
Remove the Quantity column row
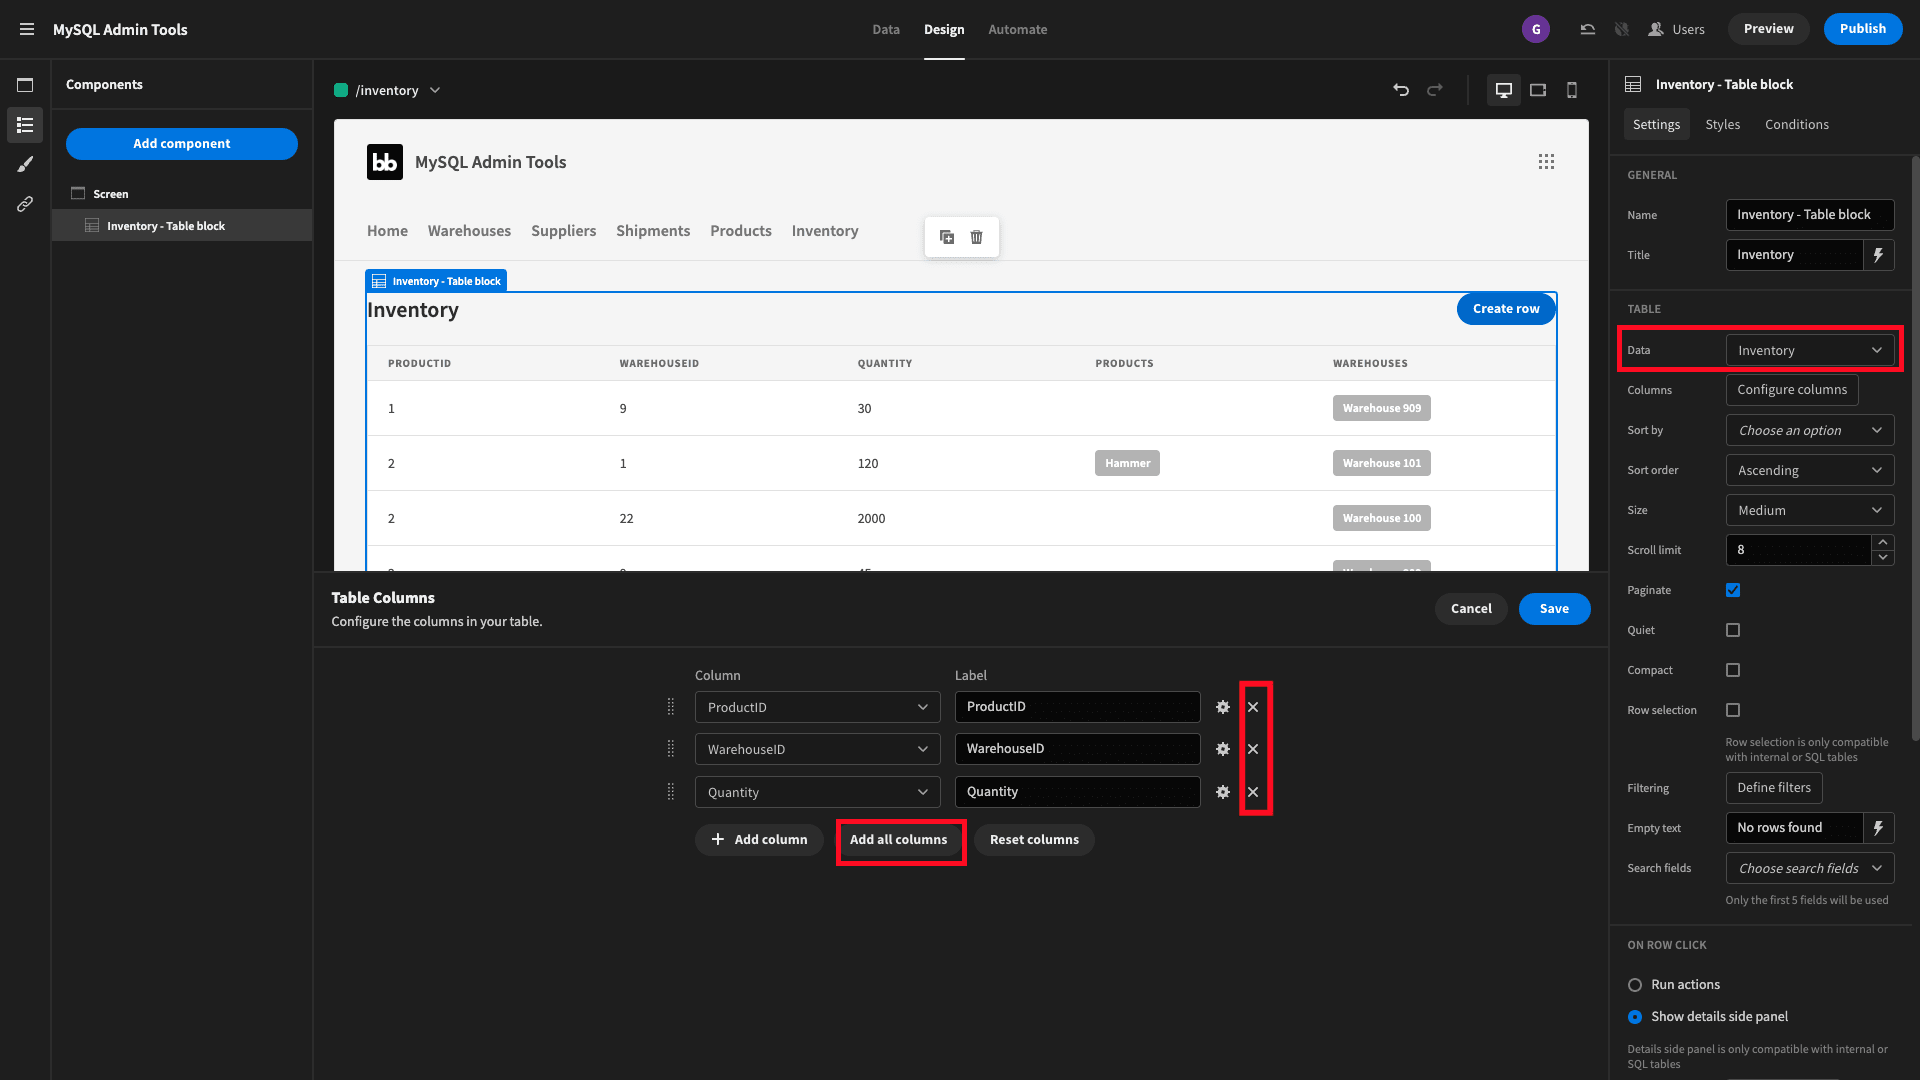click(1253, 792)
